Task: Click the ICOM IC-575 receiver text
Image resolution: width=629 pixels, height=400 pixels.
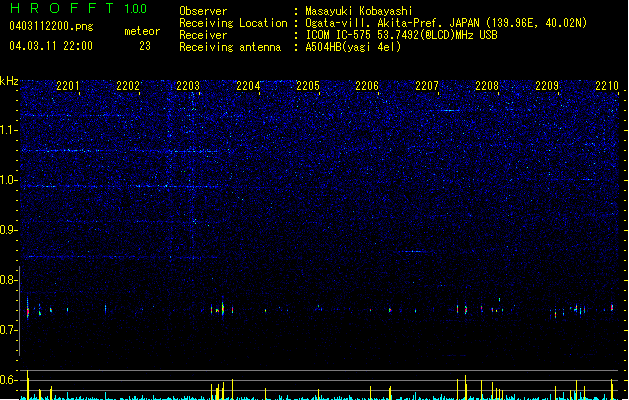Action: click(401, 35)
